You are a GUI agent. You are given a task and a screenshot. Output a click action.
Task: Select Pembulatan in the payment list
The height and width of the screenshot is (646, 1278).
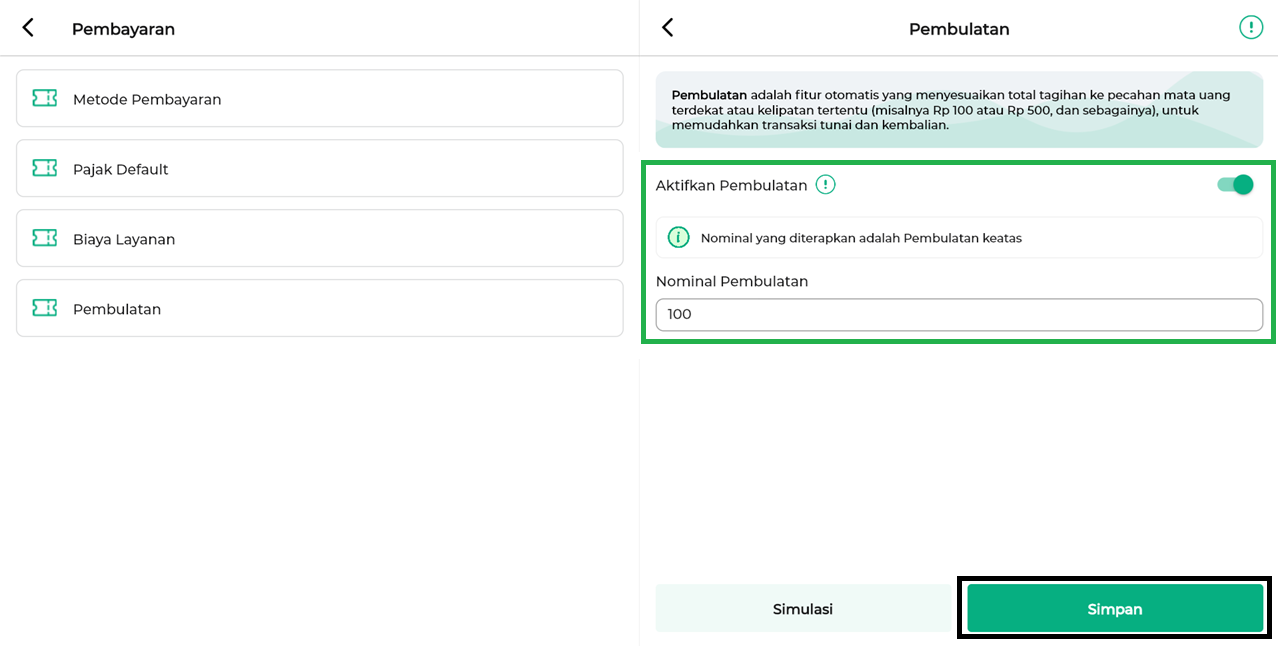[320, 309]
